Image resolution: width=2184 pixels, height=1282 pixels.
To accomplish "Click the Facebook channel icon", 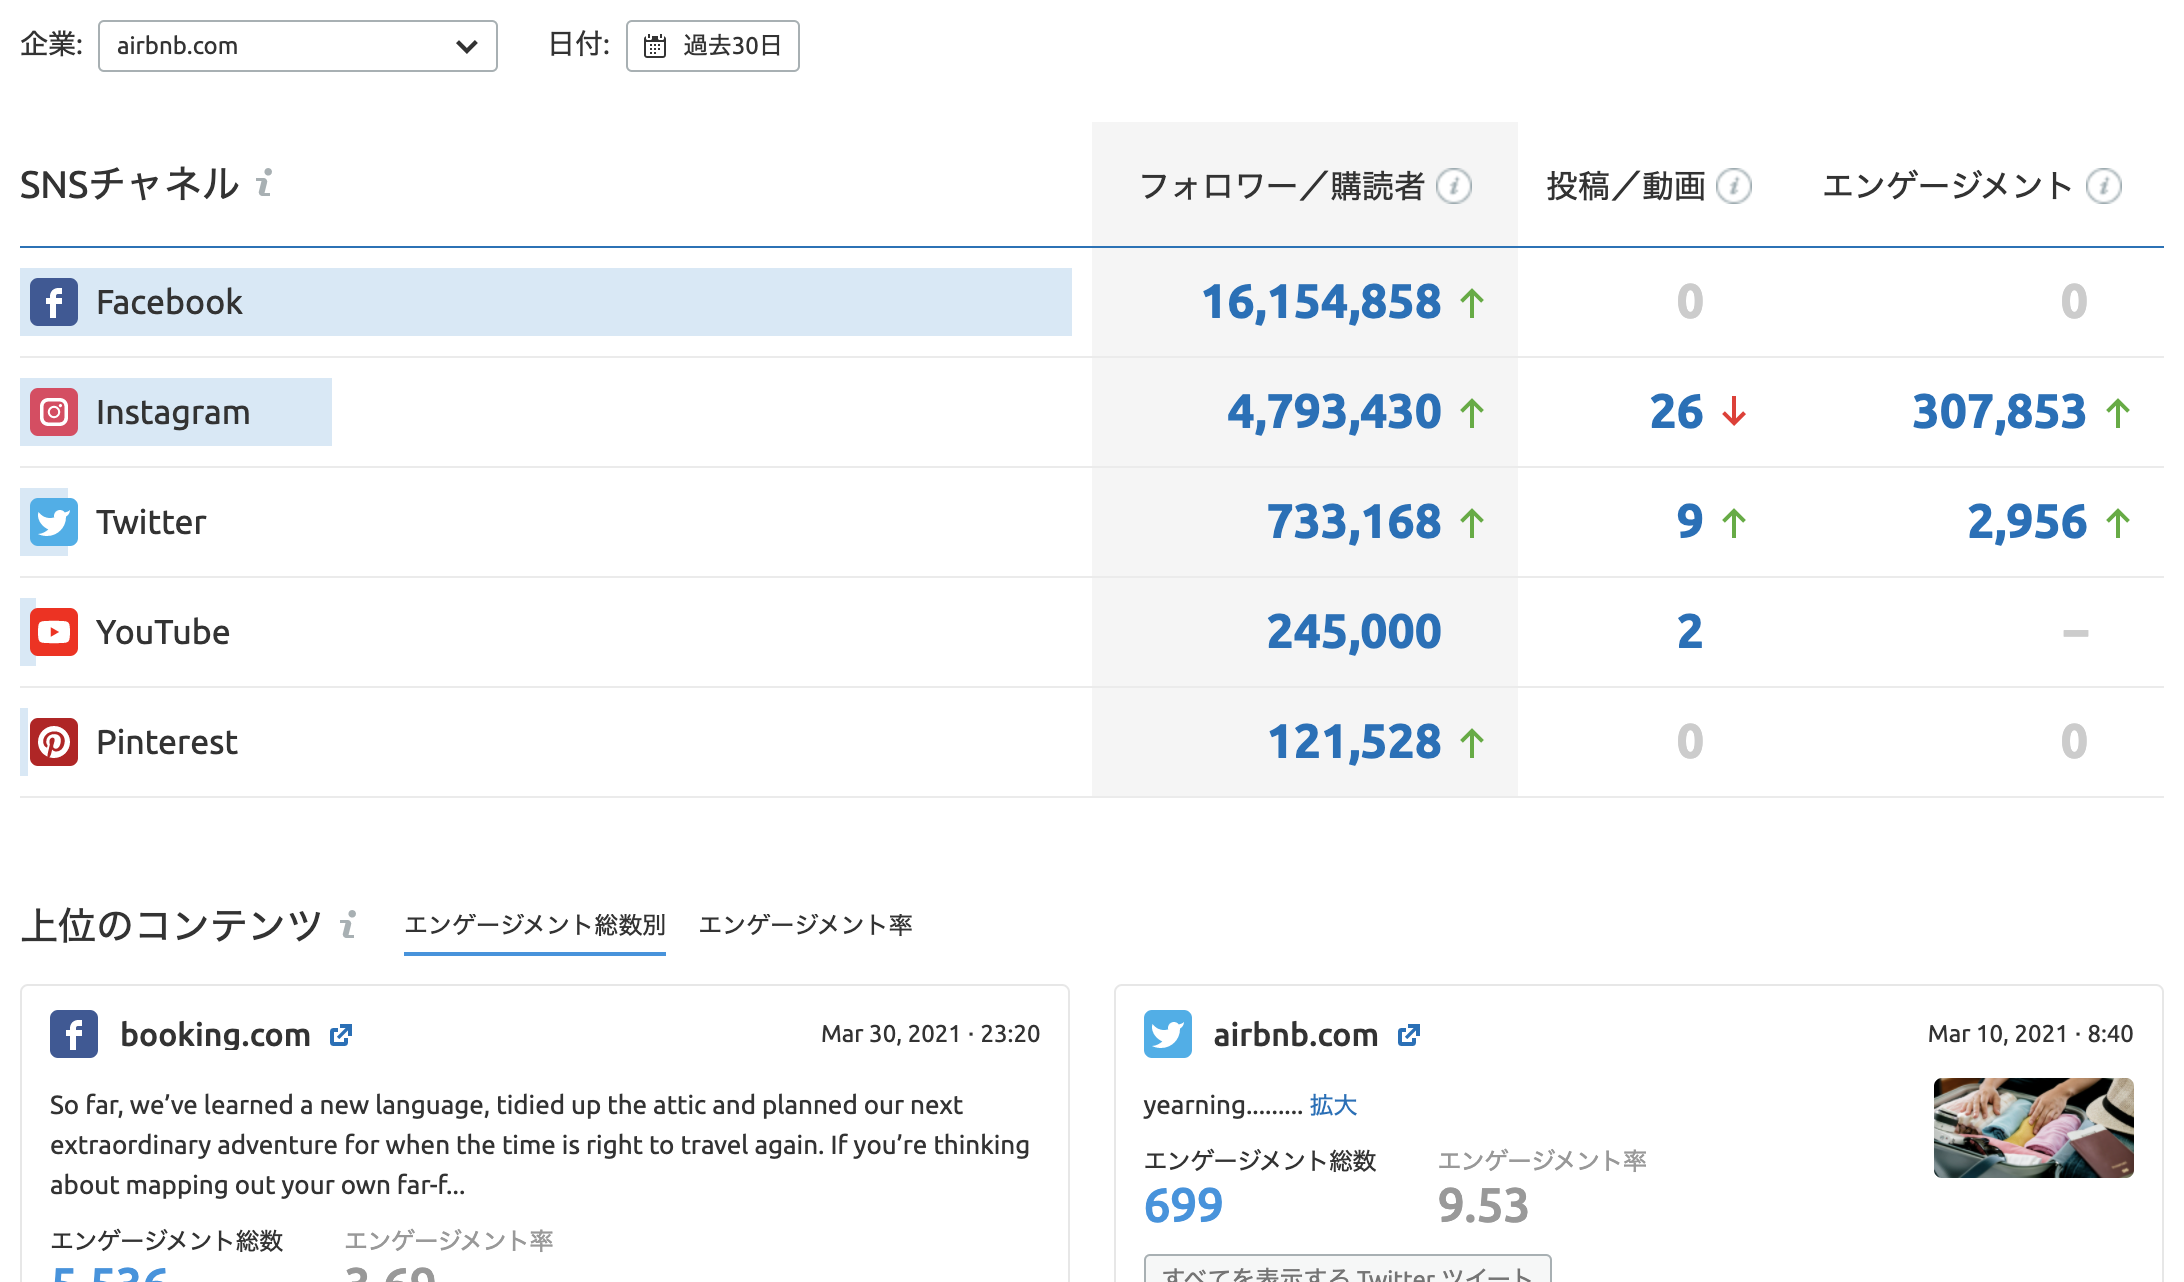I will [x=54, y=302].
